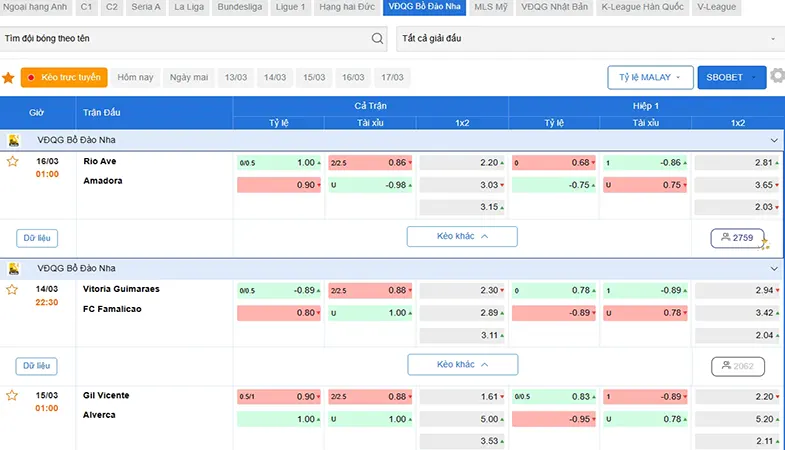Open the 2062 viewers badge

[x=737, y=366]
